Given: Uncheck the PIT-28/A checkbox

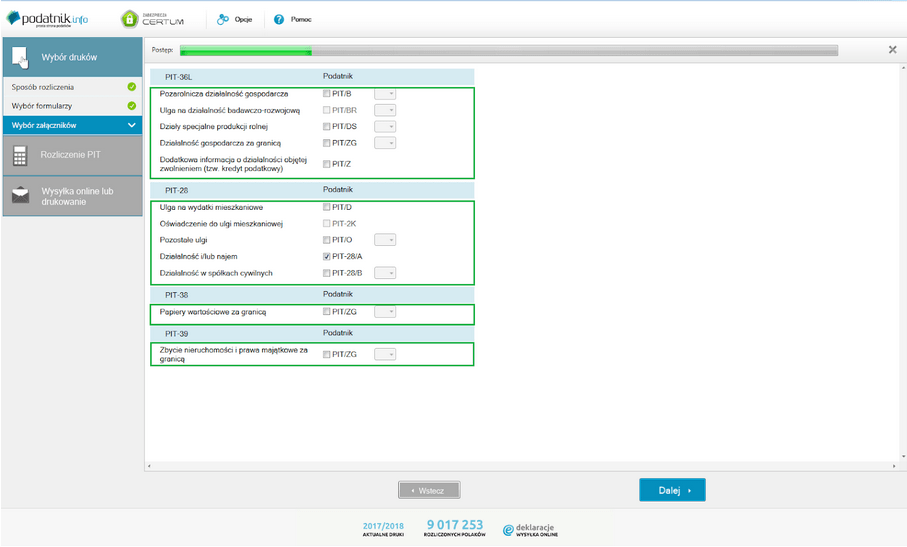Looking at the screenshot, I should (x=327, y=257).
